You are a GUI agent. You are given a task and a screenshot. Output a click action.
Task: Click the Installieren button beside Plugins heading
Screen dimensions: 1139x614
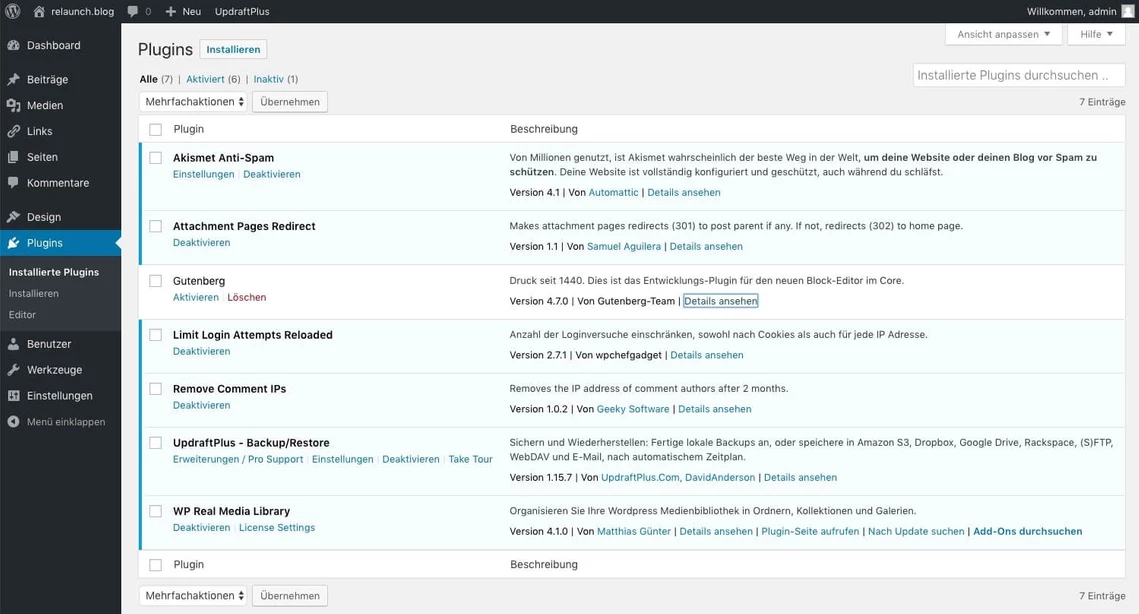pos(233,49)
